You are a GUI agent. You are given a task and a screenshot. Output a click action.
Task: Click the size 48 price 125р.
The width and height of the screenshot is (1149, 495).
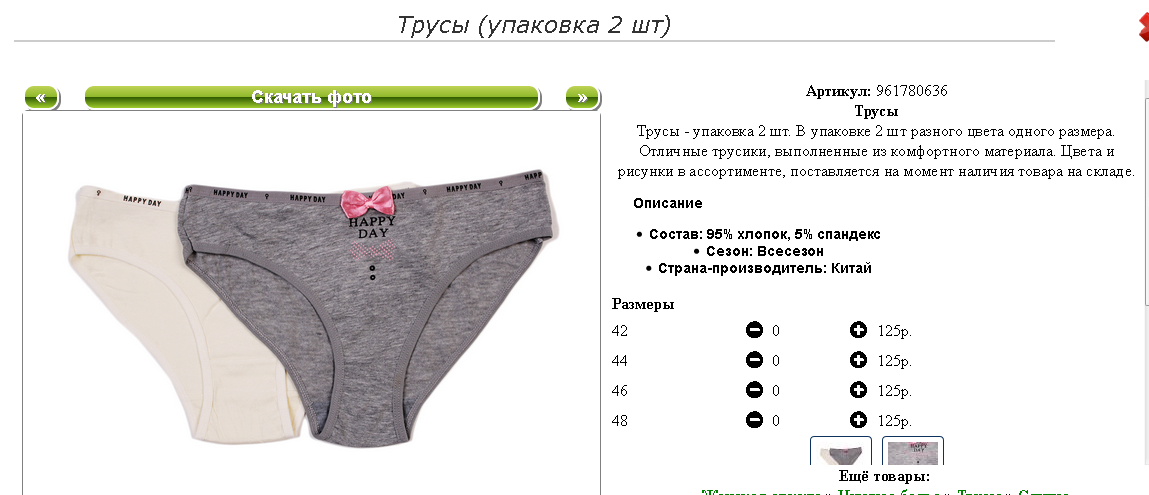tap(895, 421)
